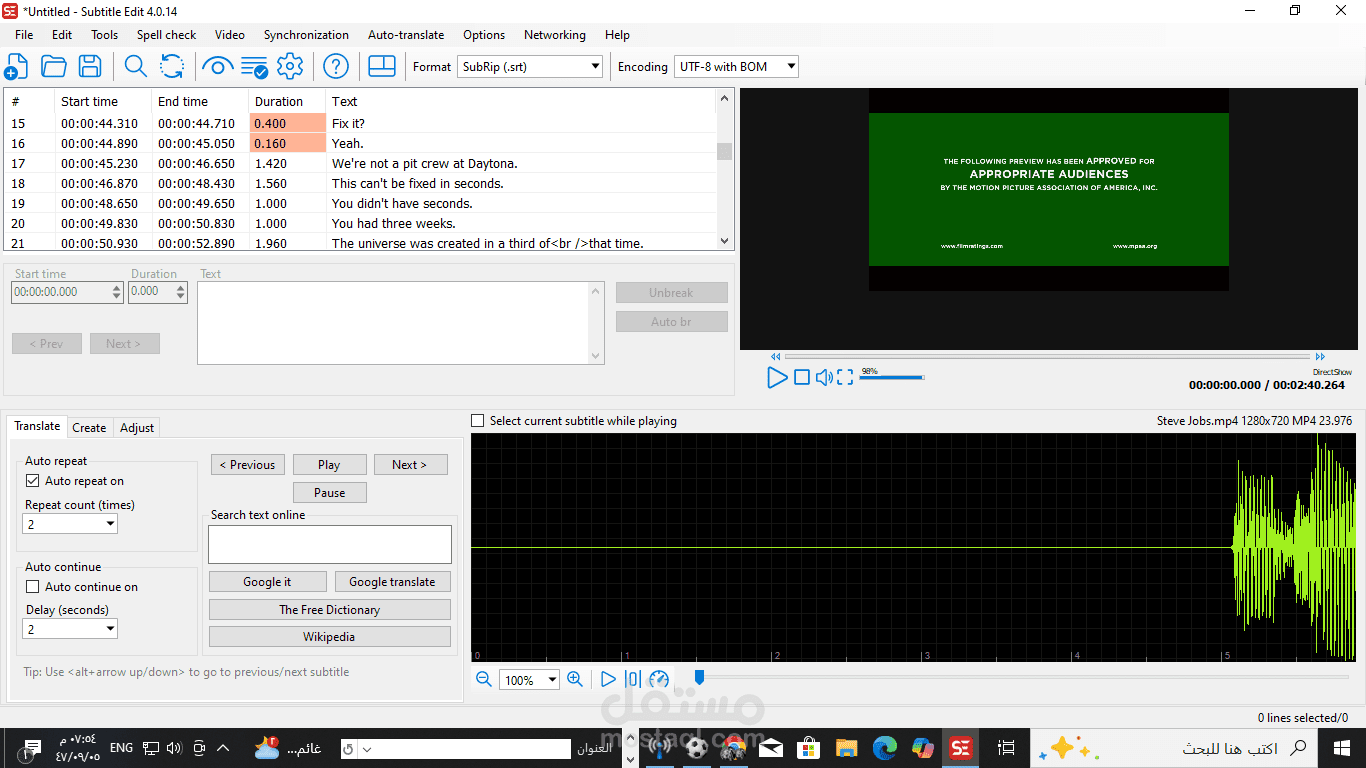Open the Spell check menu
The width and height of the screenshot is (1366, 768).
[166, 34]
